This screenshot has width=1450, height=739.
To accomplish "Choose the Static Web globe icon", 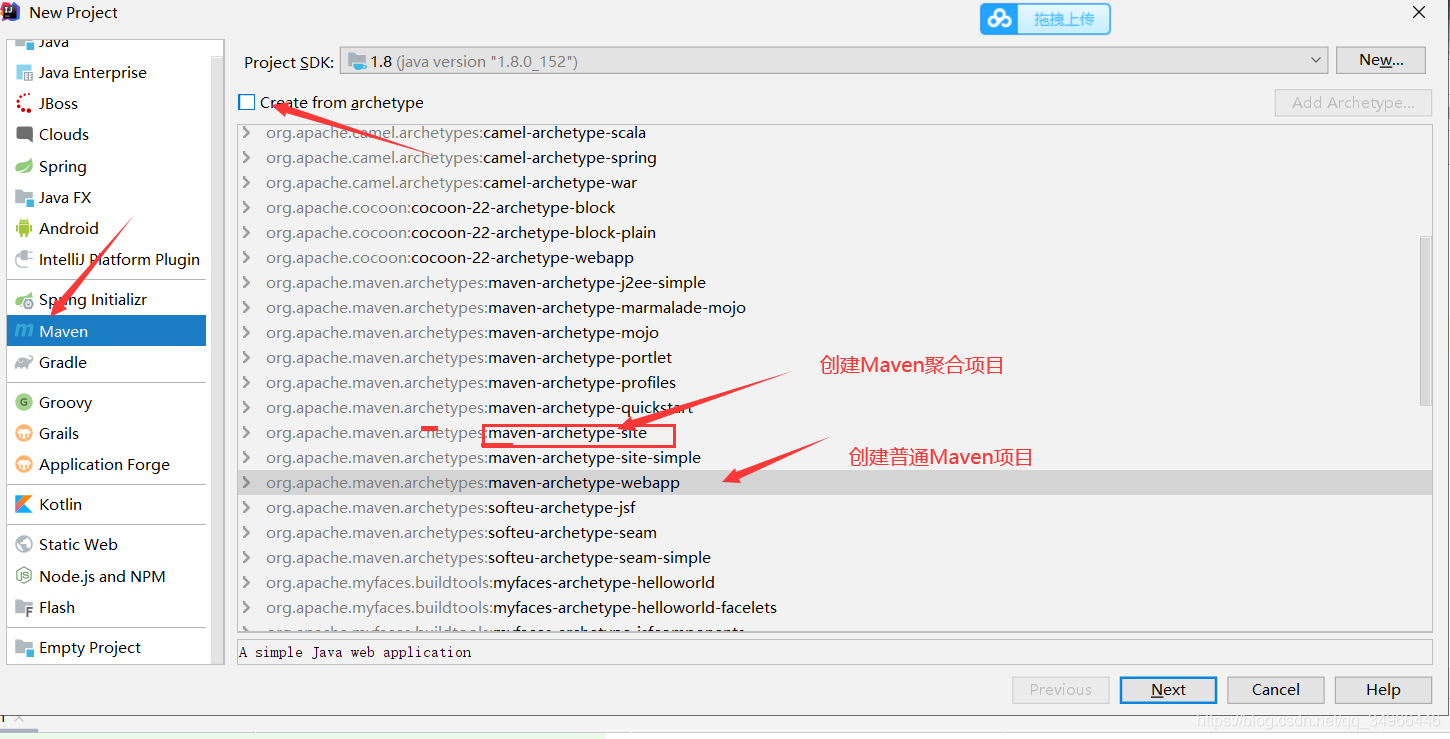I will point(24,544).
